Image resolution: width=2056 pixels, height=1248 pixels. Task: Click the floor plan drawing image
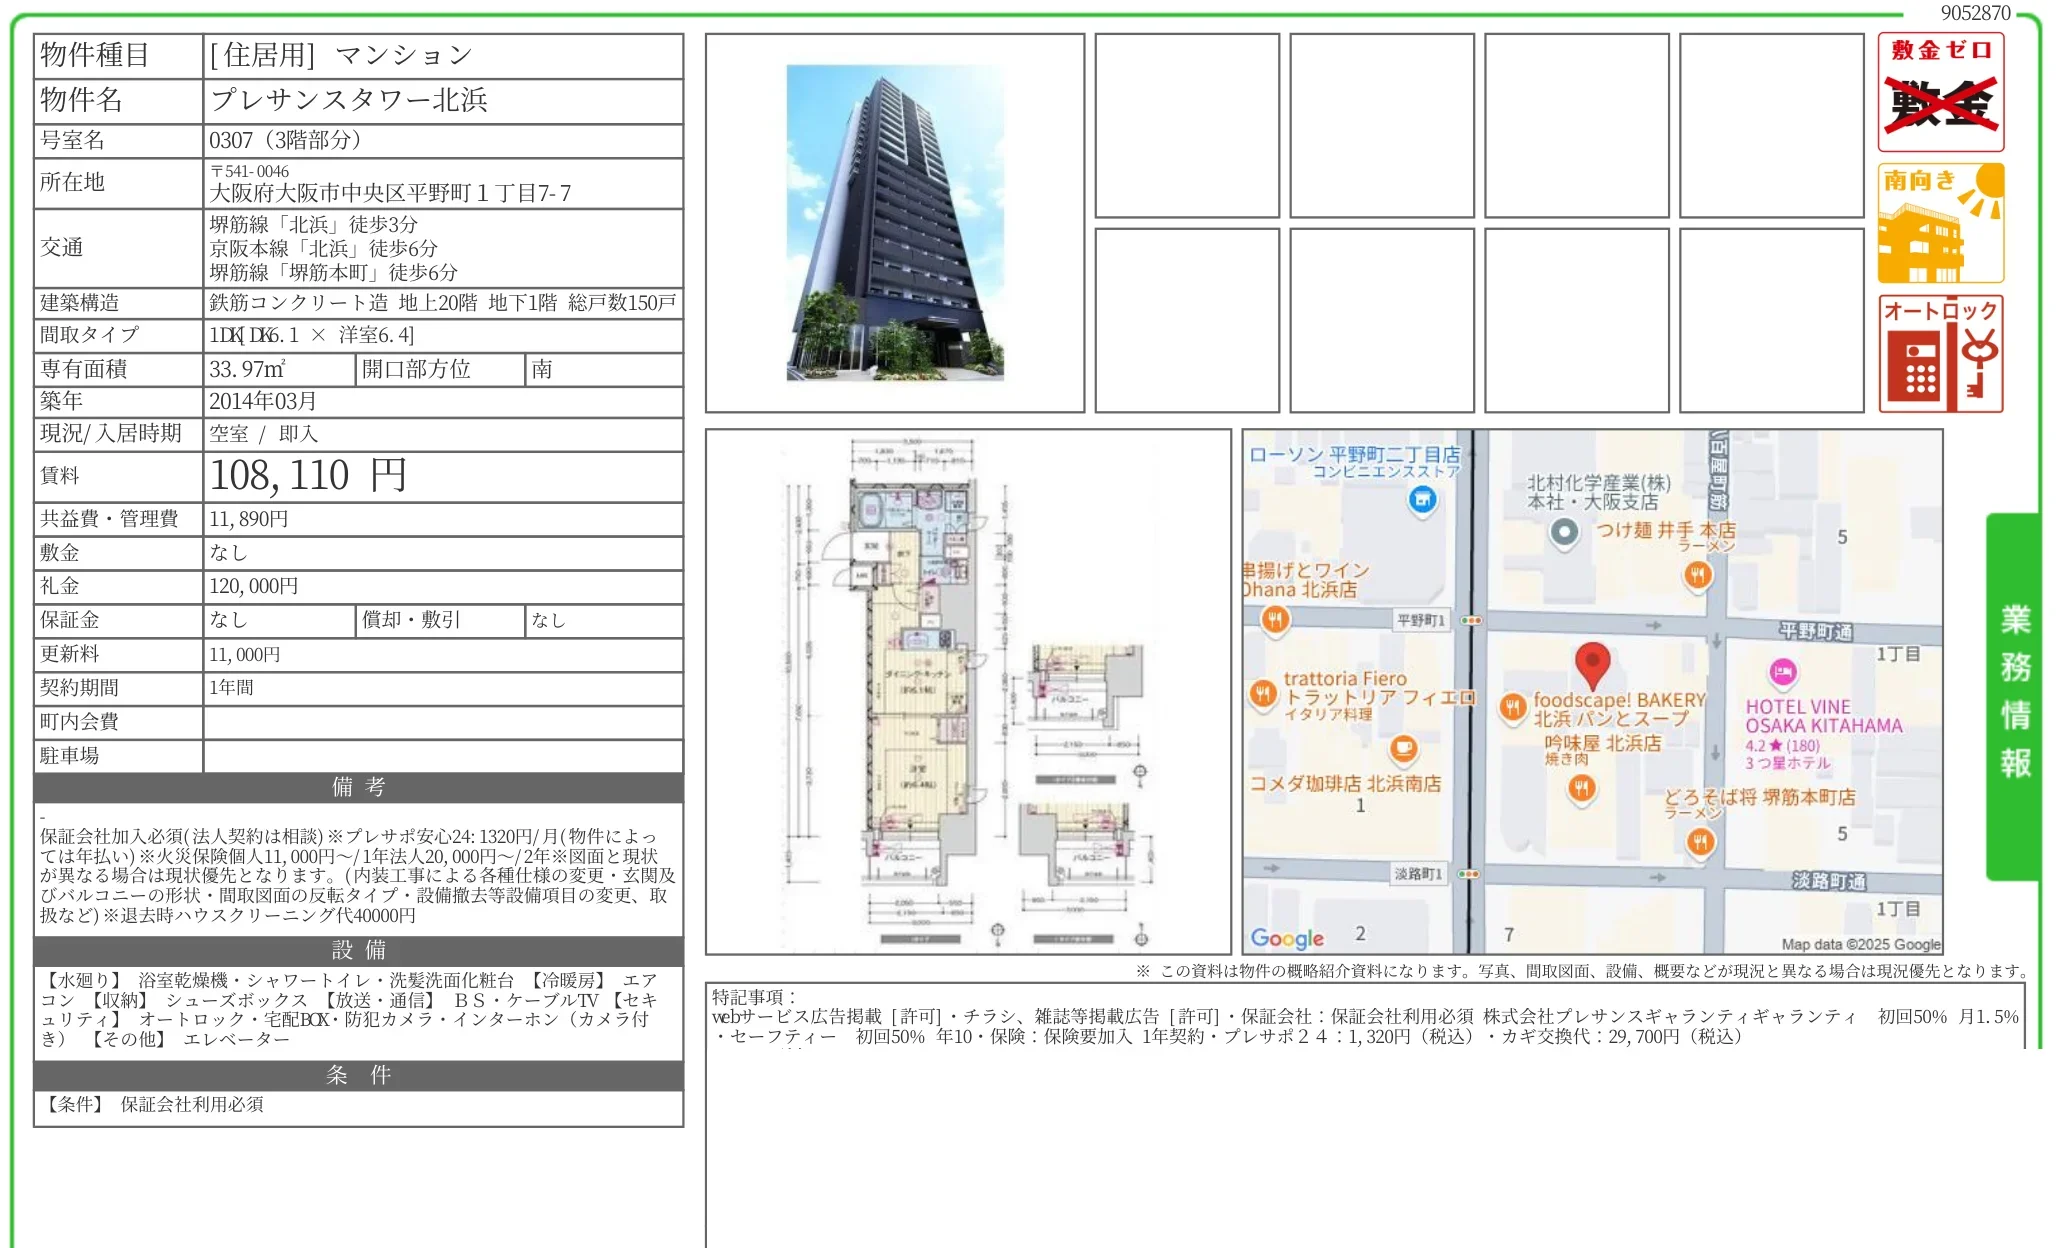(968, 692)
